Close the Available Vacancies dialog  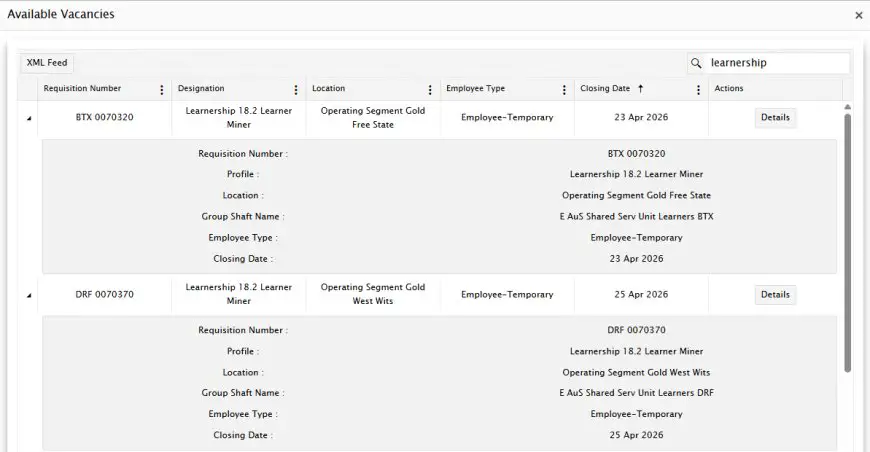click(858, 16)
